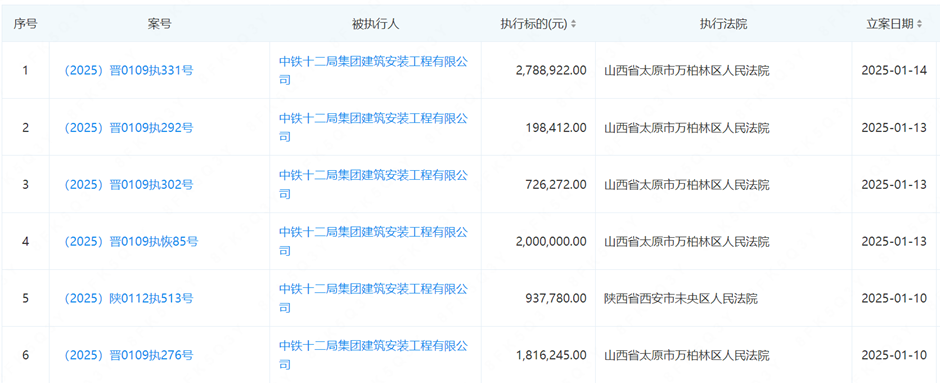Image resolution: width=940 pixels, height=383 pixels.
Task: Select court name in row 6
Action: click(687, 355)
